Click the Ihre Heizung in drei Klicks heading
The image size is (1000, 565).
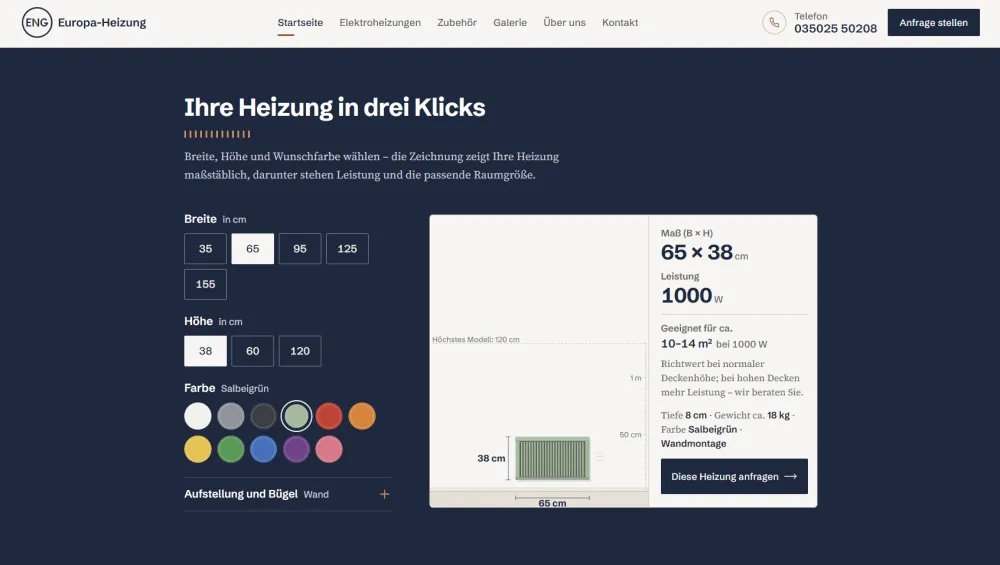pyautogui.click(x=335, y=107)
